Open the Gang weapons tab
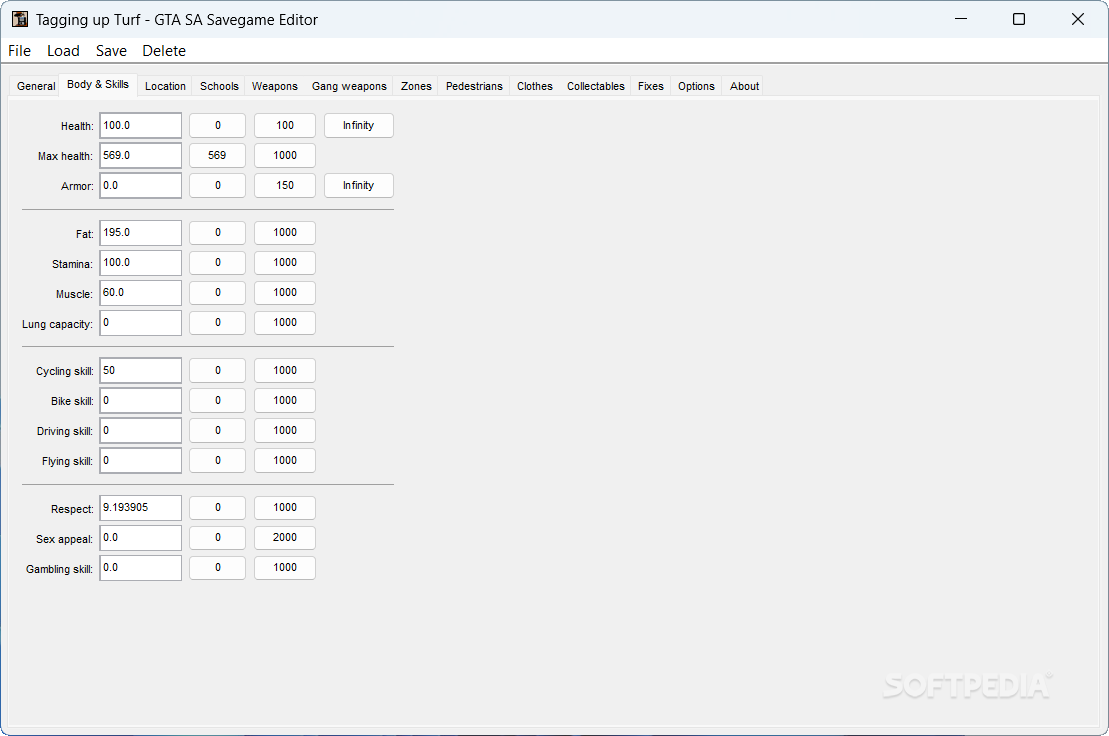This screenshot has height=736, width=1109. pyautogui.click(x=349, y=86)
